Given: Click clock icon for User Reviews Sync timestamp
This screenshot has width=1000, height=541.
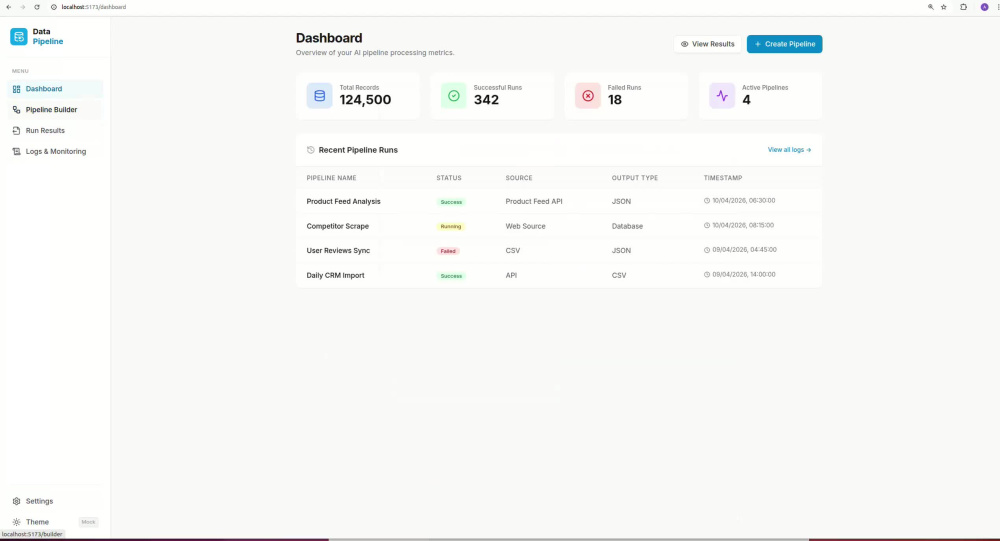Looking at the screenshot, I should point(707,250).
